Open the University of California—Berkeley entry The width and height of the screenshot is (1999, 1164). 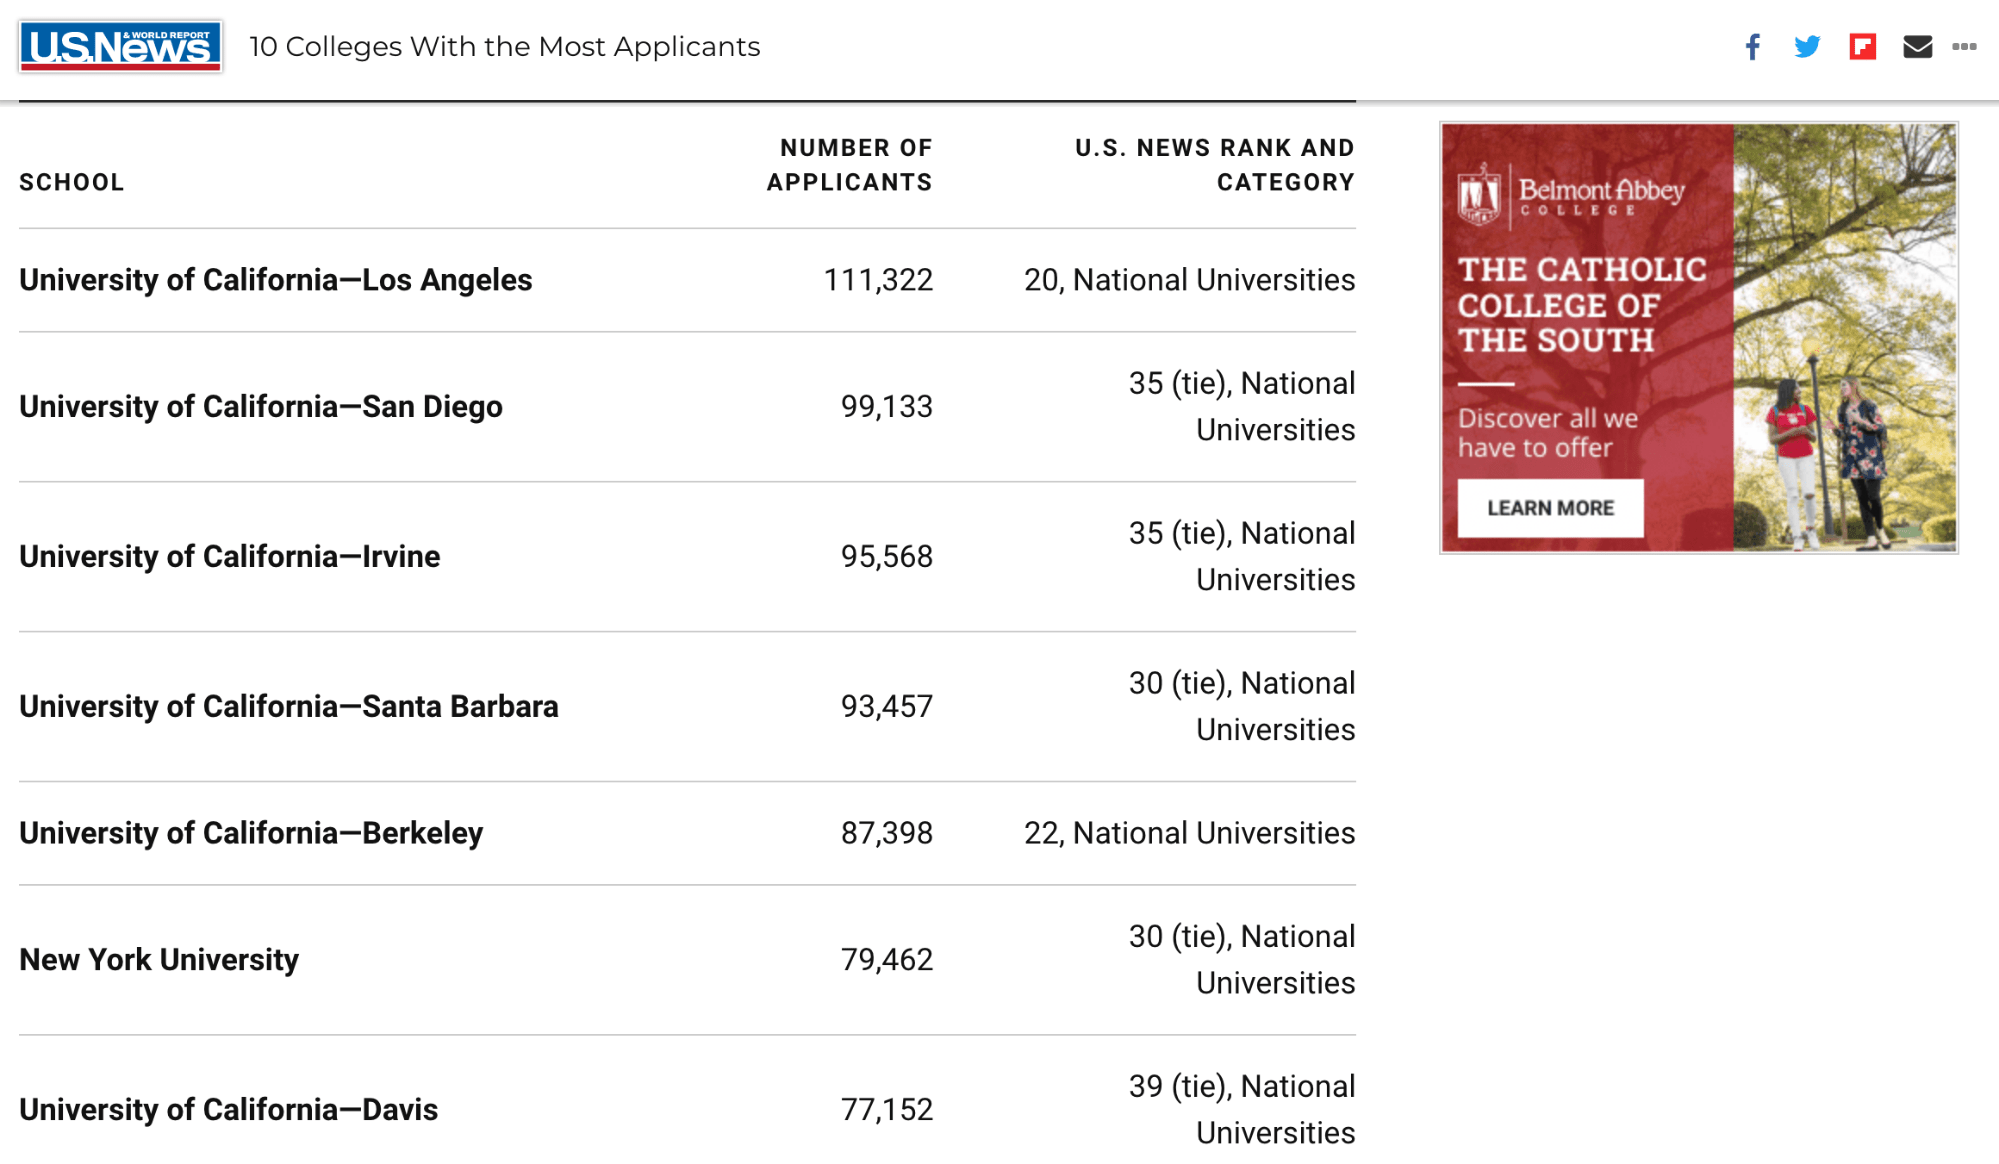(250, 832)
